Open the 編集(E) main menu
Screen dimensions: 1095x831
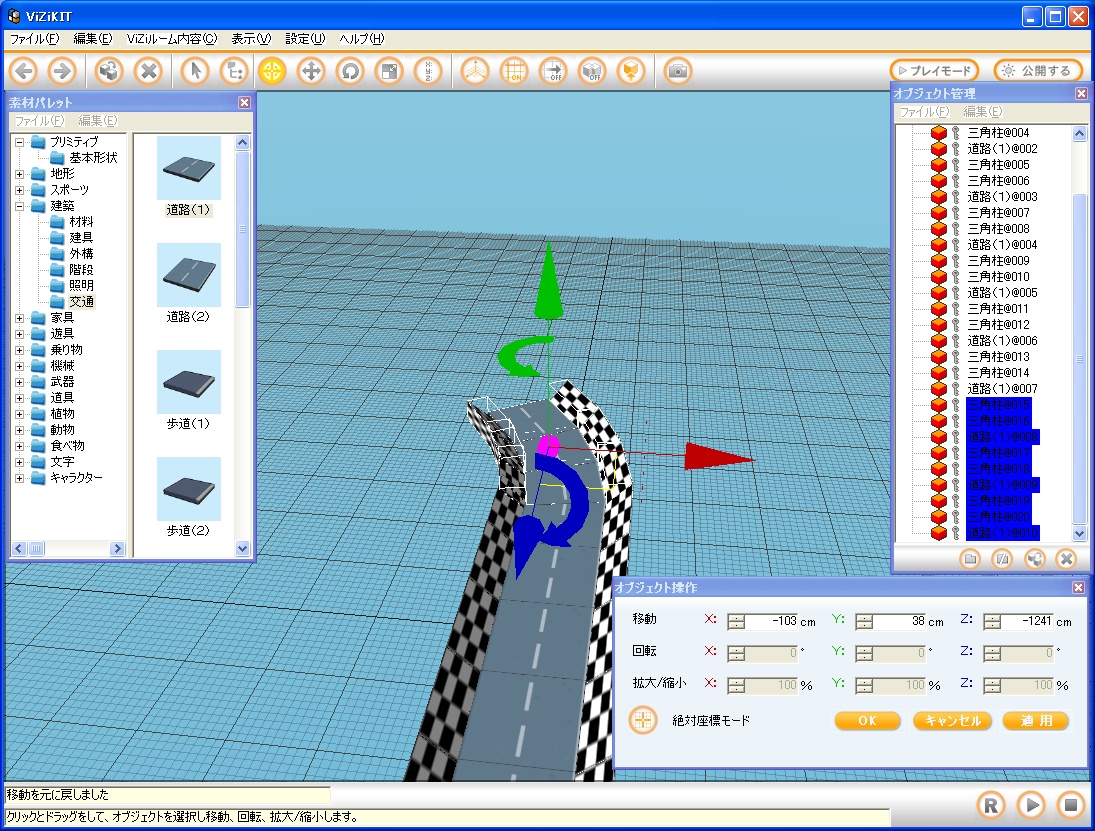point(93,39)
